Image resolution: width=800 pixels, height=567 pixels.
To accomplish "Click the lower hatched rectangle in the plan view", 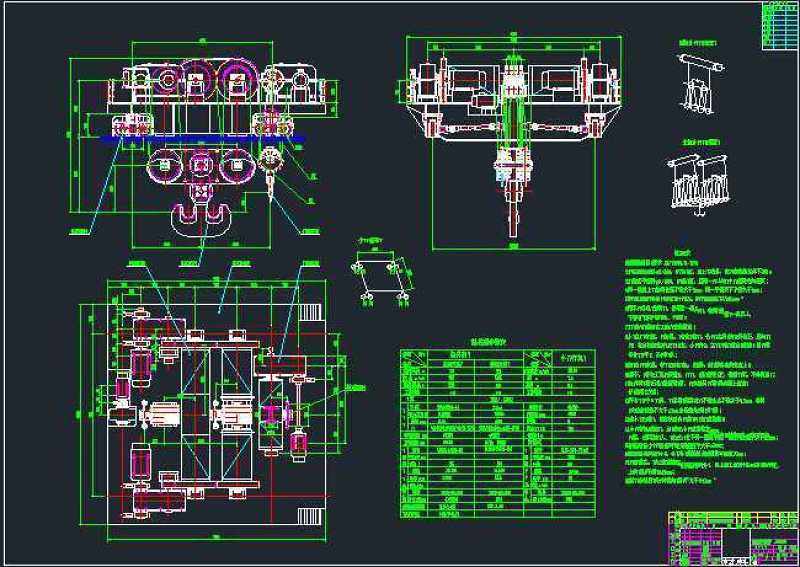I will [309, 515].
